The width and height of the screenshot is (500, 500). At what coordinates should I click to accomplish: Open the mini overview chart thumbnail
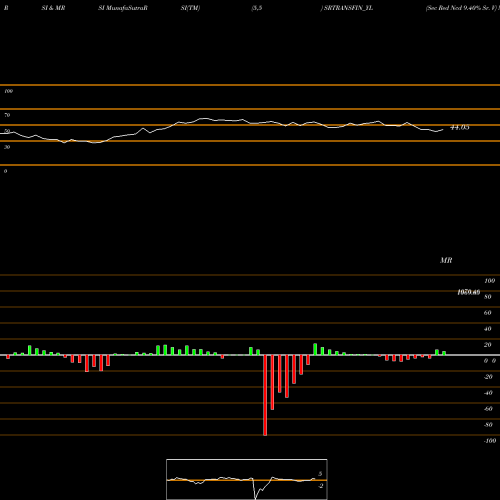(247, 479)
